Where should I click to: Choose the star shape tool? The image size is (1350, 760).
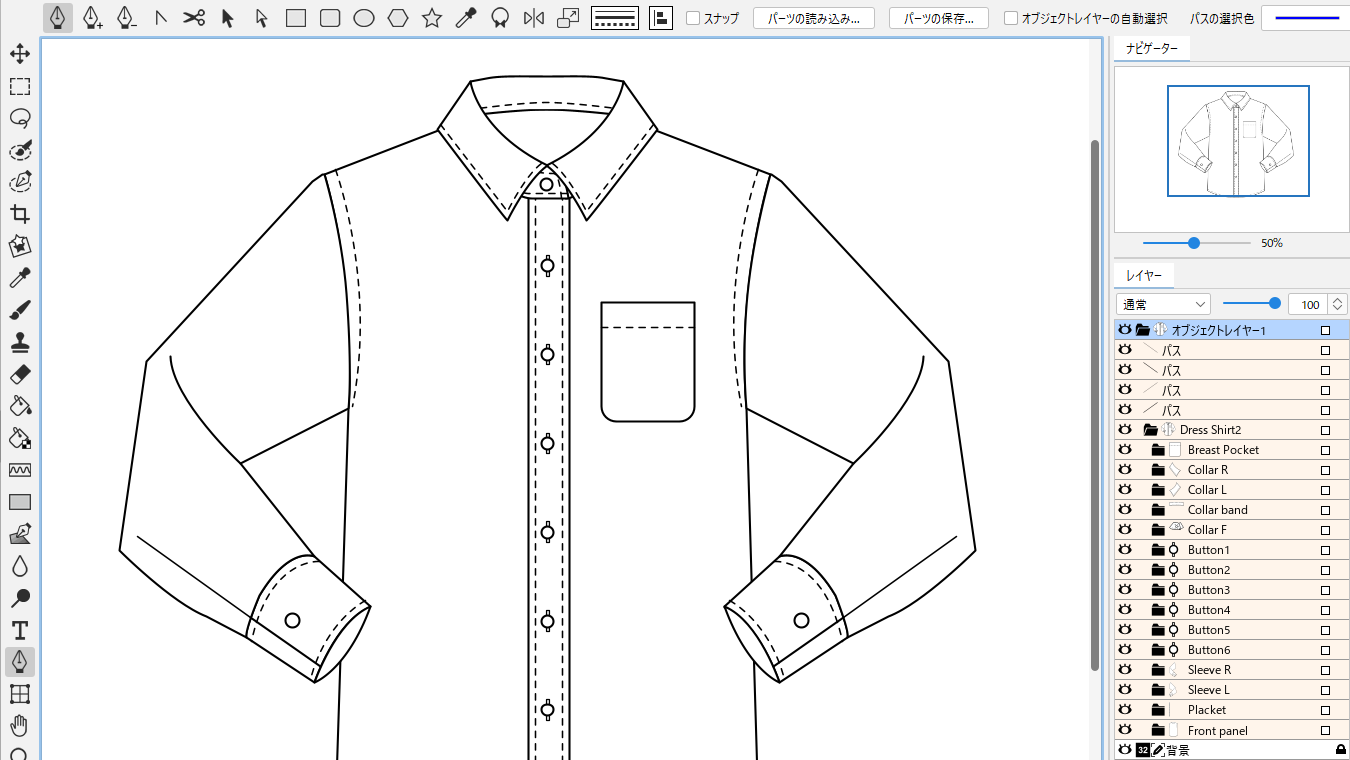pyautogui.click(x=432, y=18)
